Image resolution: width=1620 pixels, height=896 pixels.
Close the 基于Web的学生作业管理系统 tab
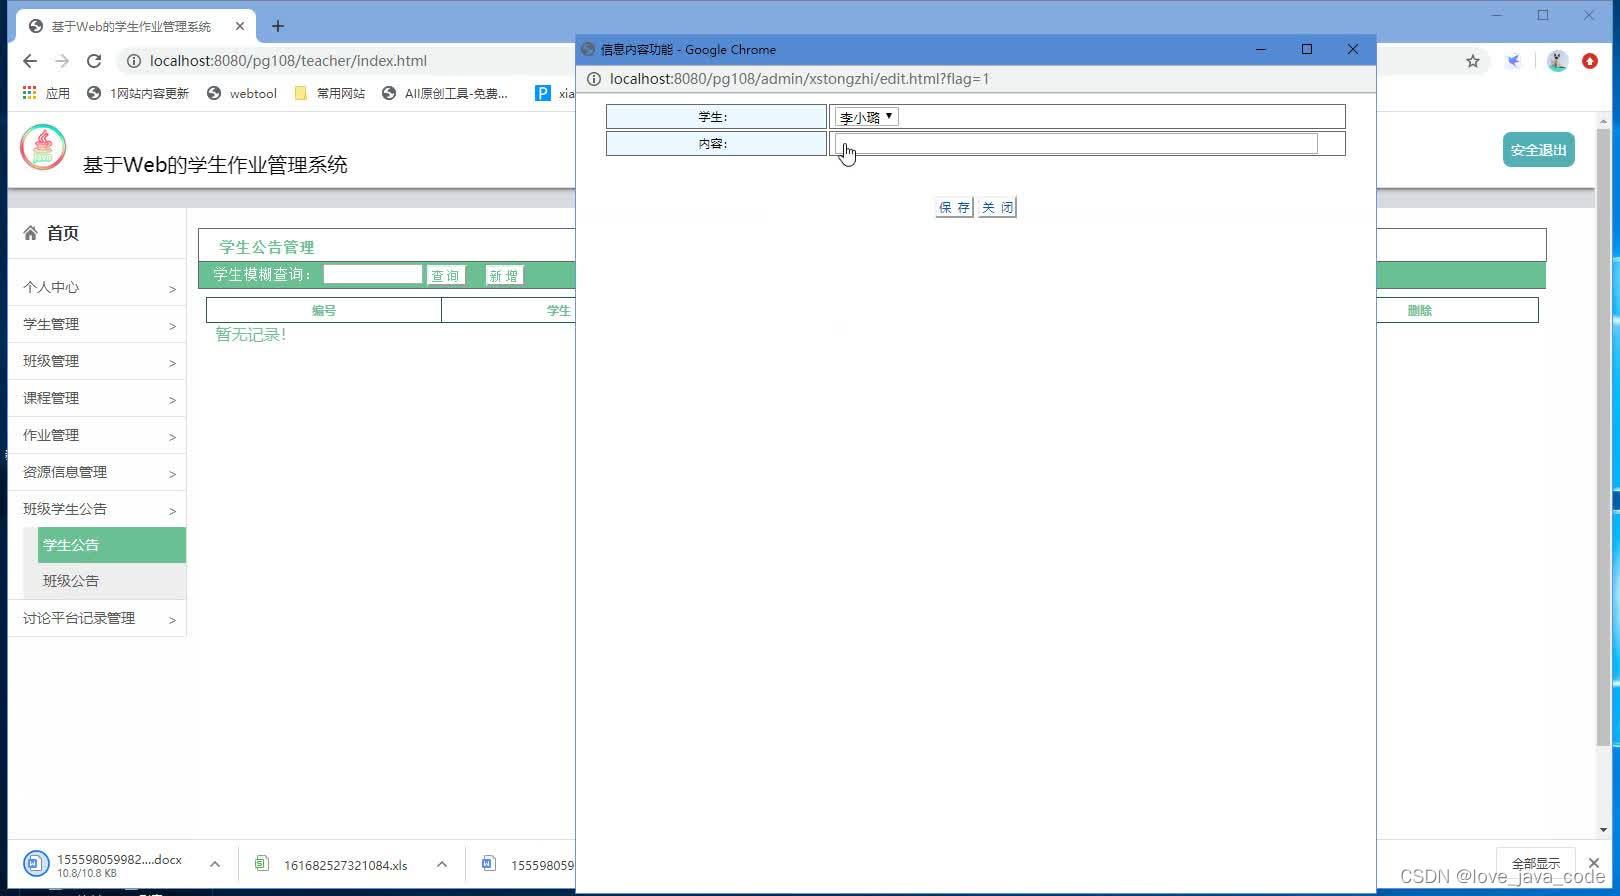[240, 26]
